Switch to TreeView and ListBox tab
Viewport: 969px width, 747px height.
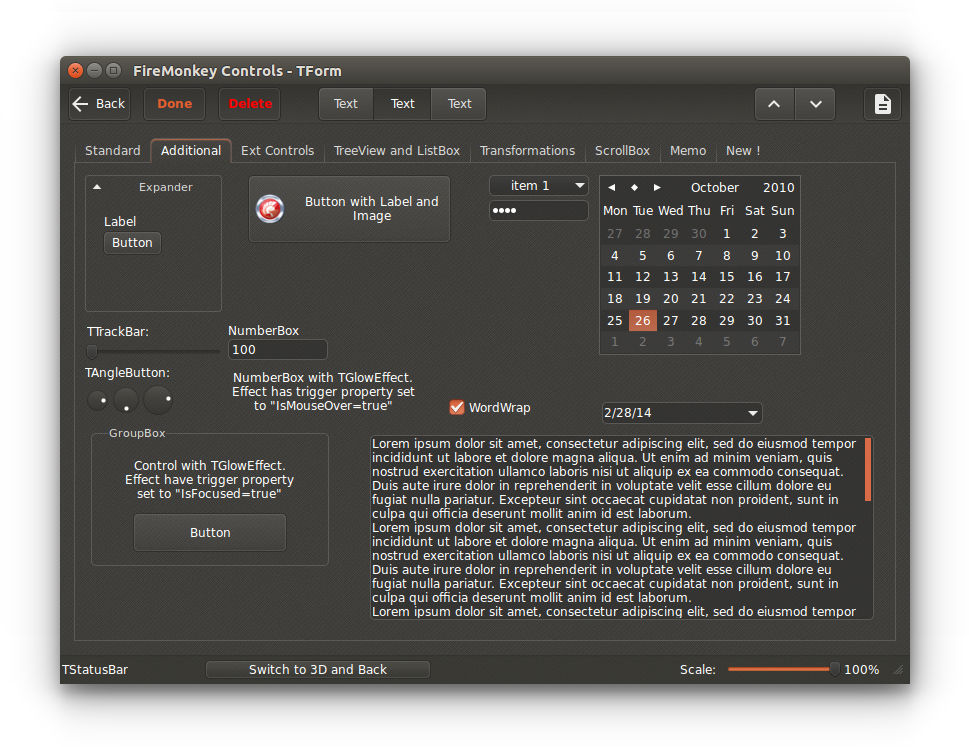(397, 151)
